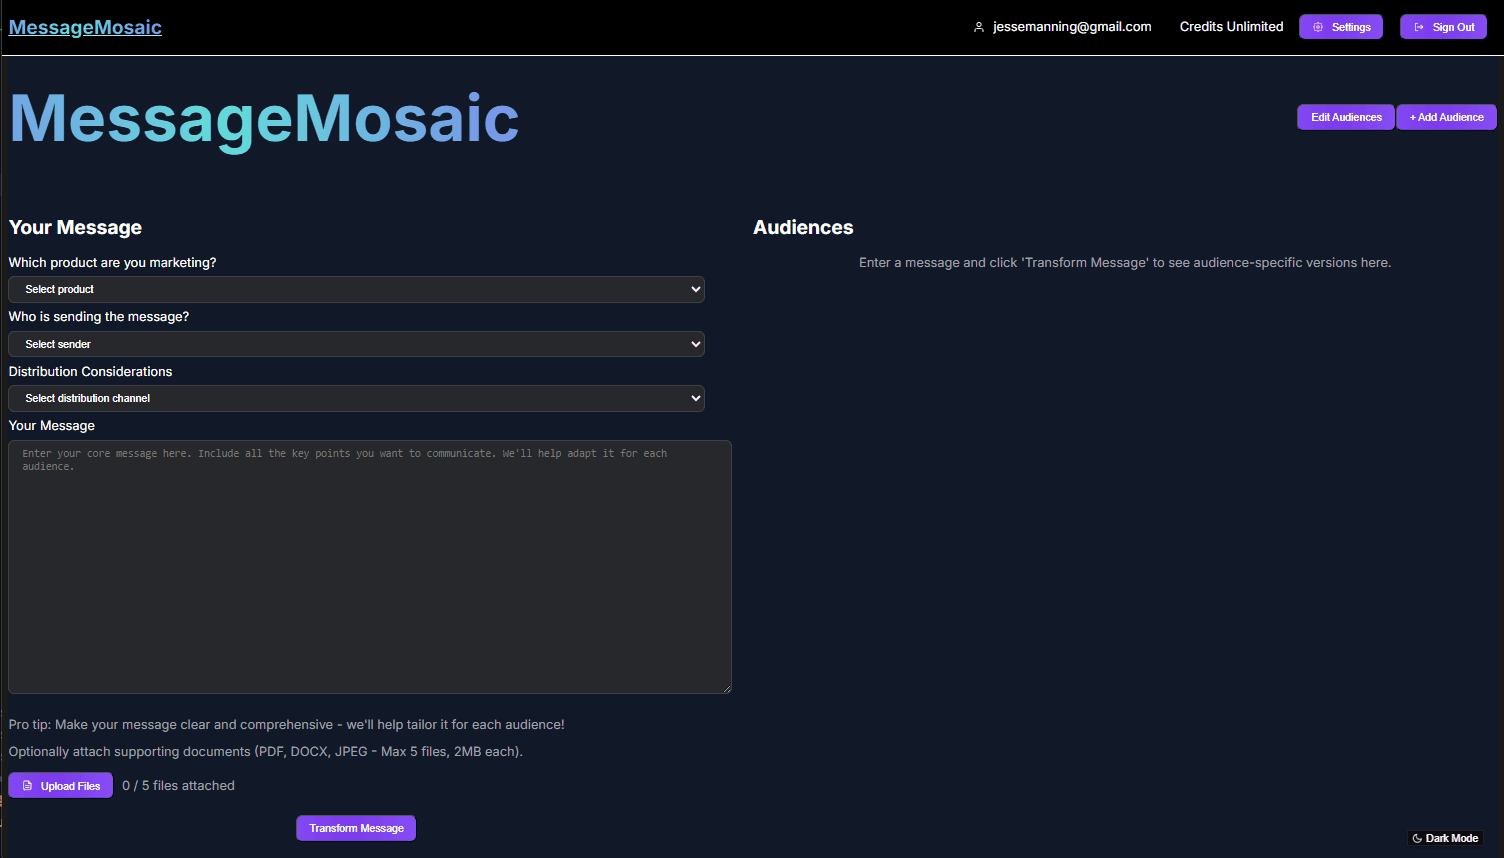Toggle Dark Mode off
The height and width of the screenshot is (858, 1504).
1445,838
